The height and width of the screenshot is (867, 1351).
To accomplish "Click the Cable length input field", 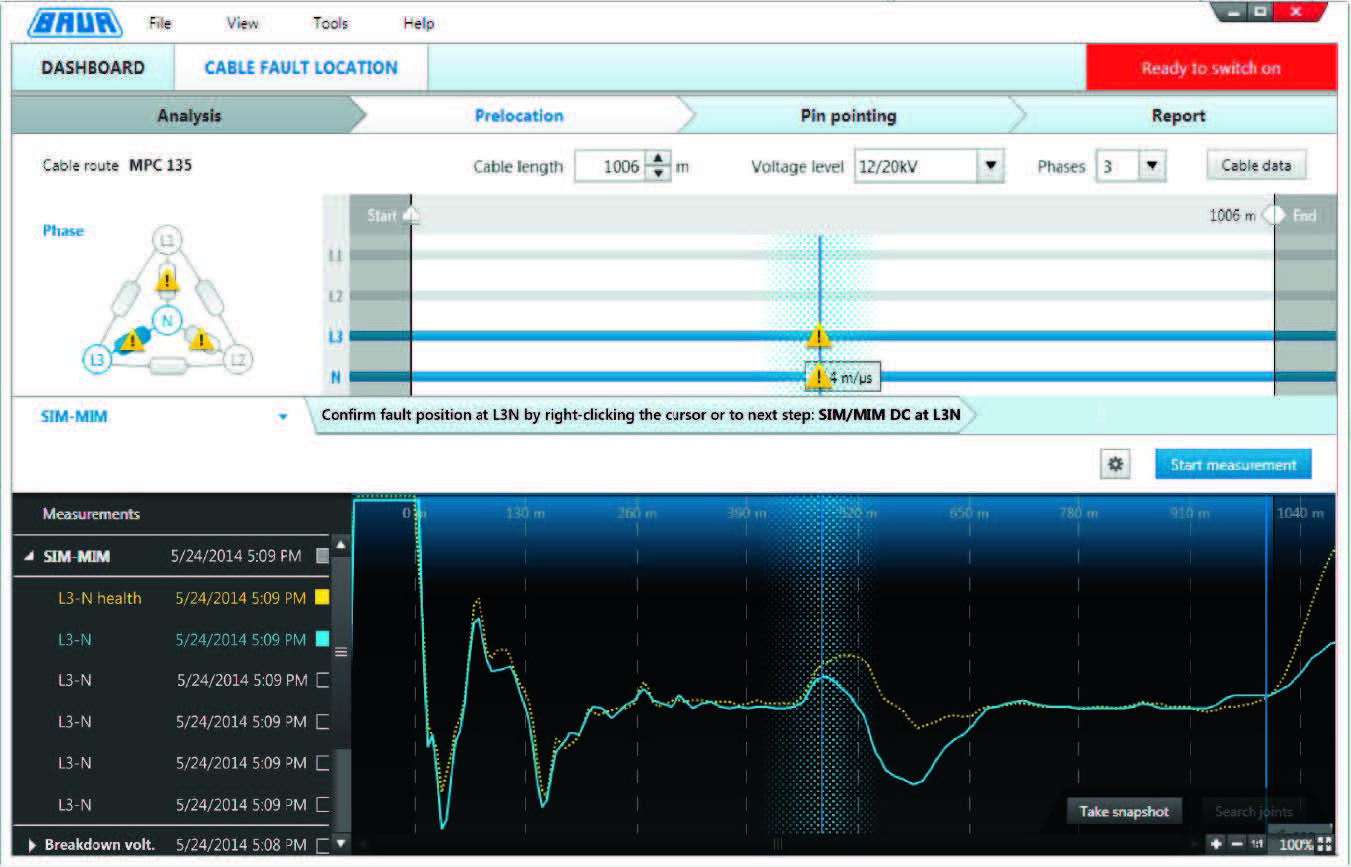I will pos(610,167).
